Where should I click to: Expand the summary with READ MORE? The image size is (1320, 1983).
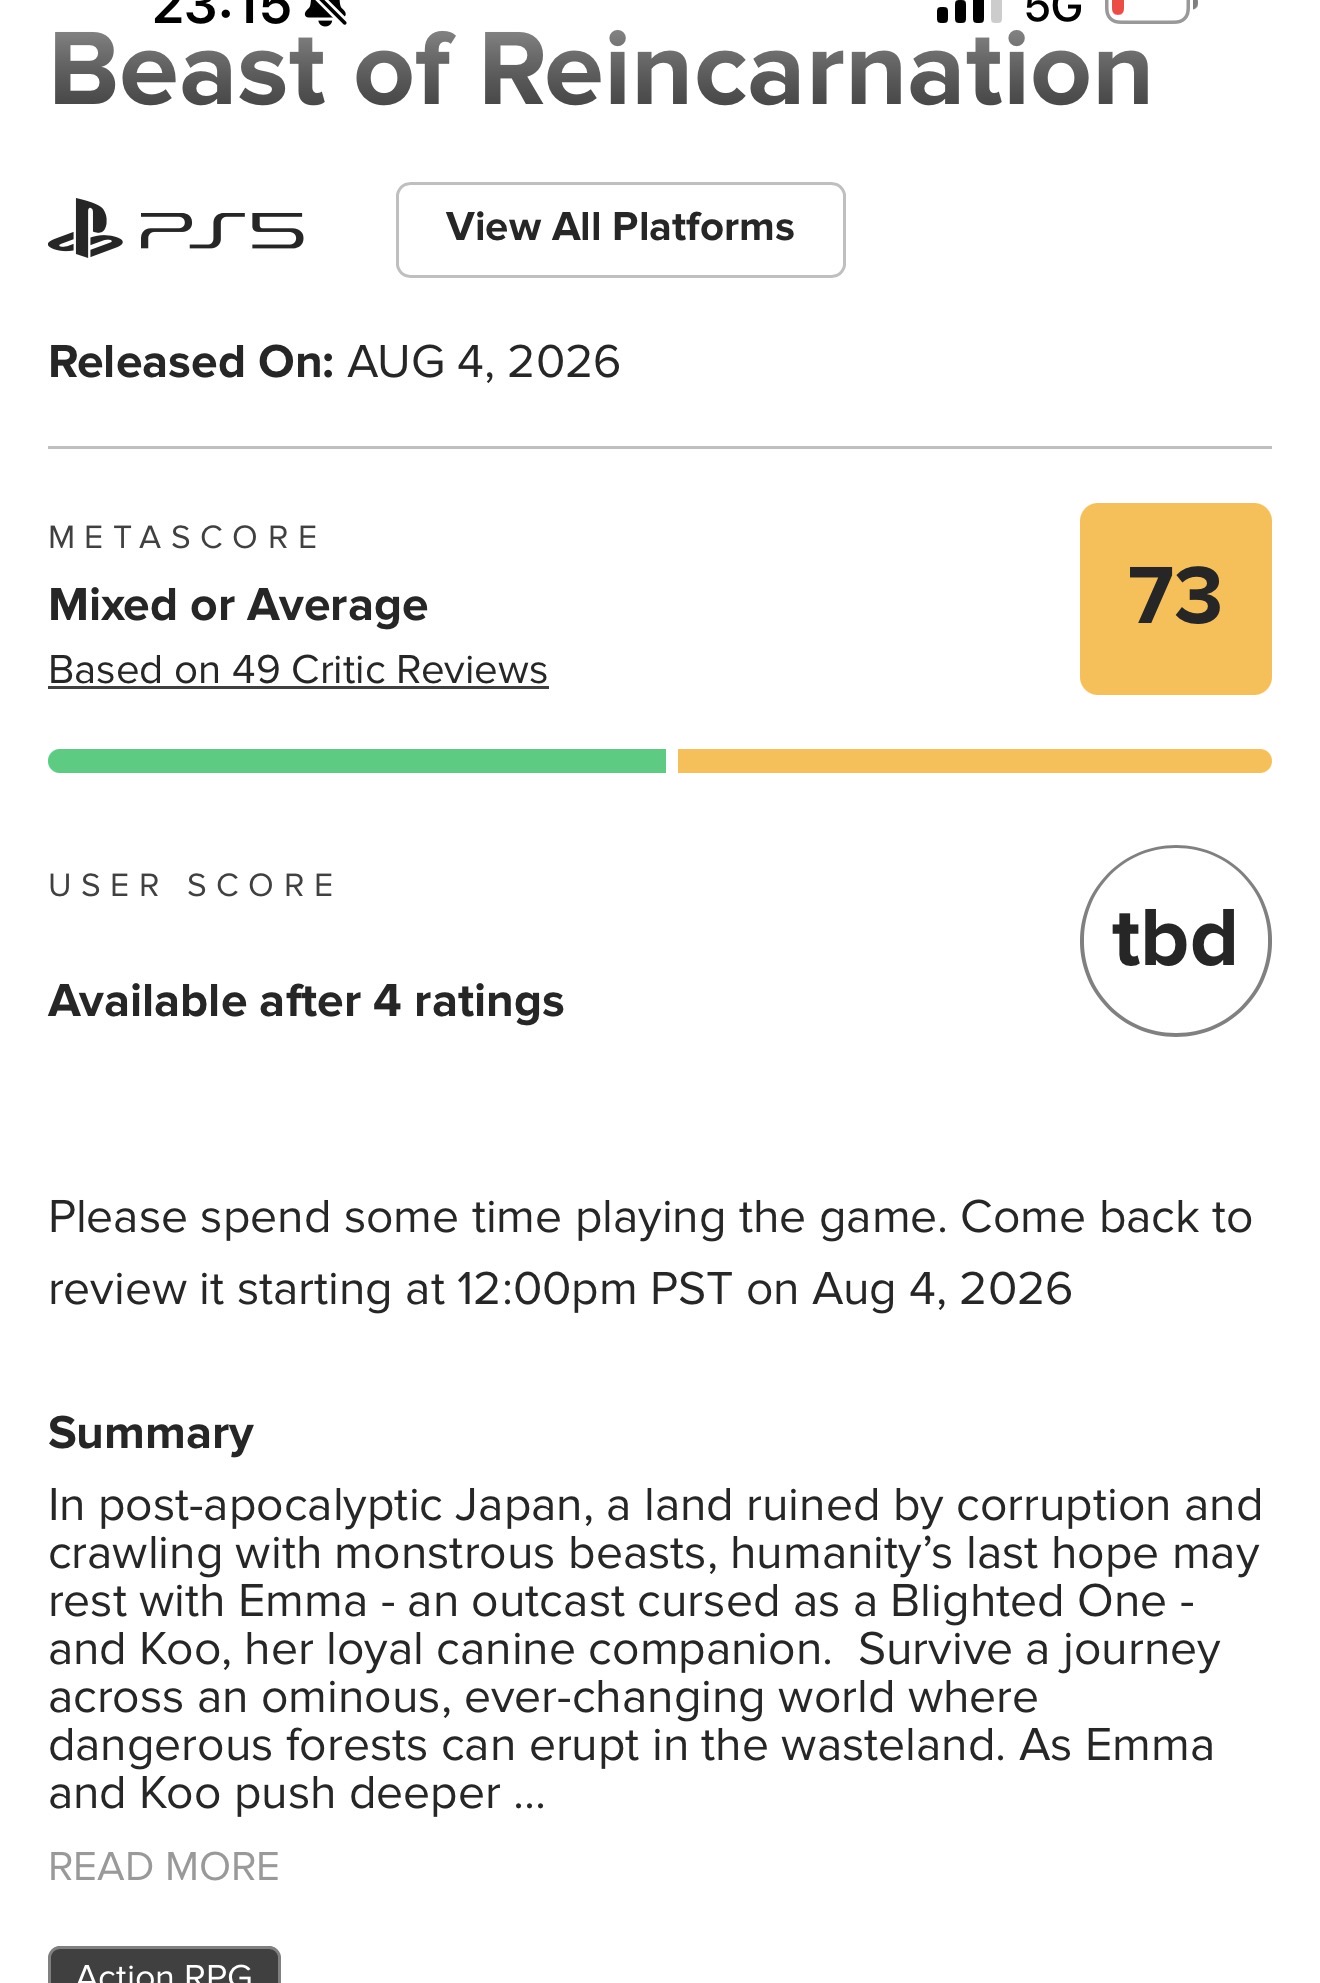164,1866
